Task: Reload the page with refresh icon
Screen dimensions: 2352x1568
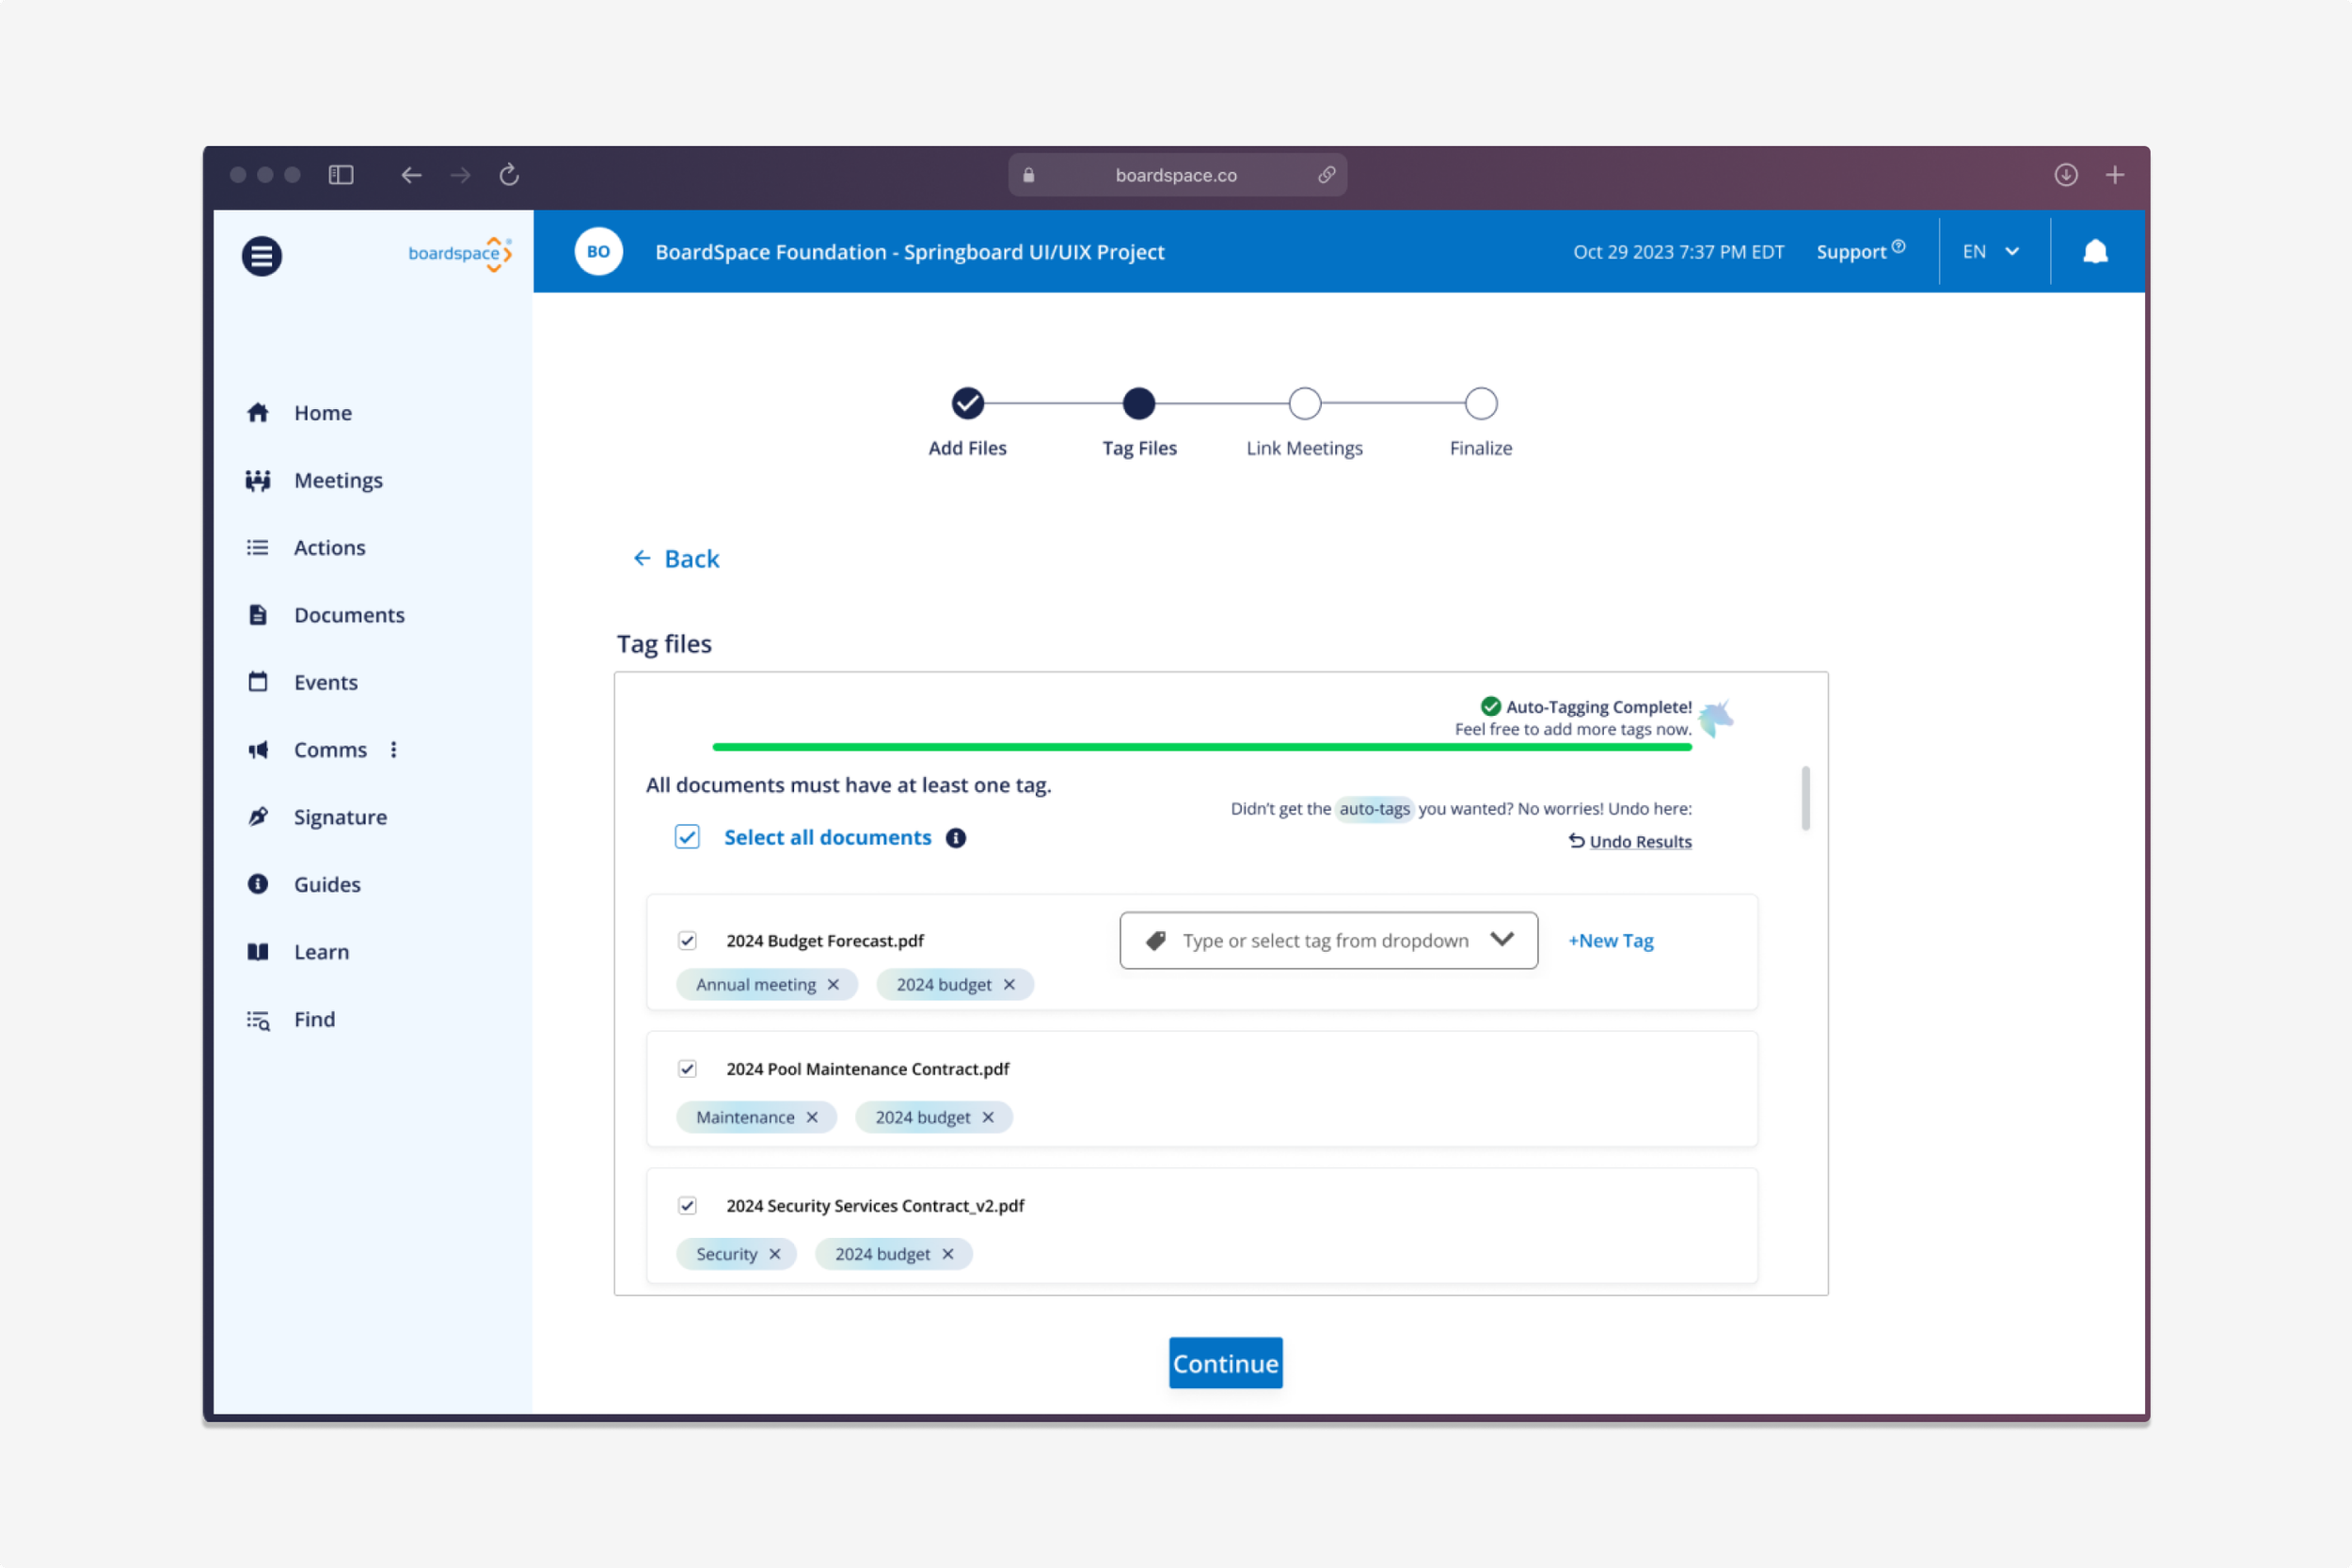Action: (x=509, y=175)
